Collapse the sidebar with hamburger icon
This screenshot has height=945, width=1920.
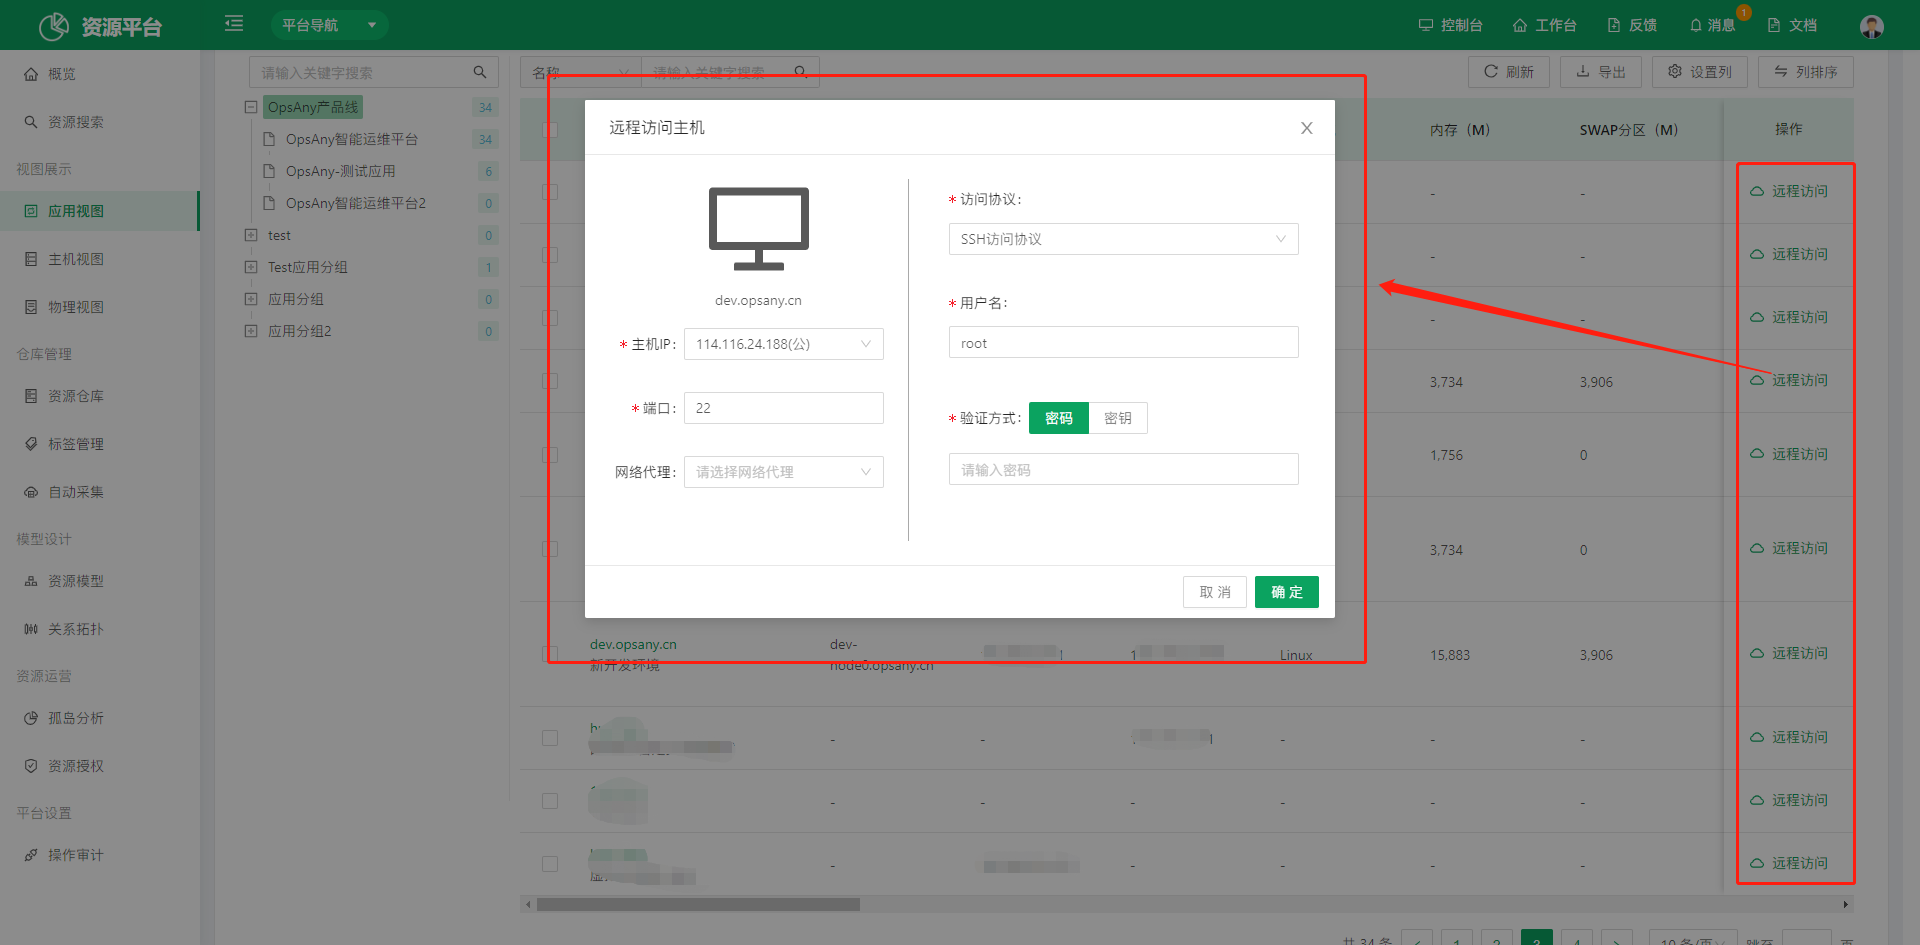[x=234, y=23]
